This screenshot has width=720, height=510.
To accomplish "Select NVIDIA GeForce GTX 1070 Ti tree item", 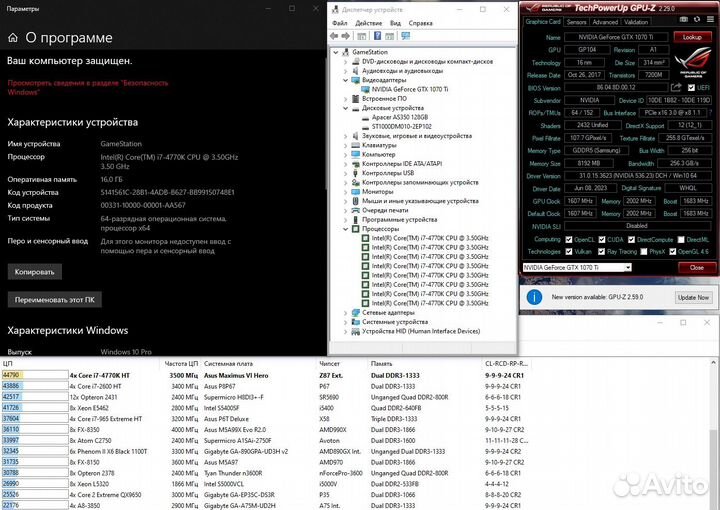I will tap(410, 90).
